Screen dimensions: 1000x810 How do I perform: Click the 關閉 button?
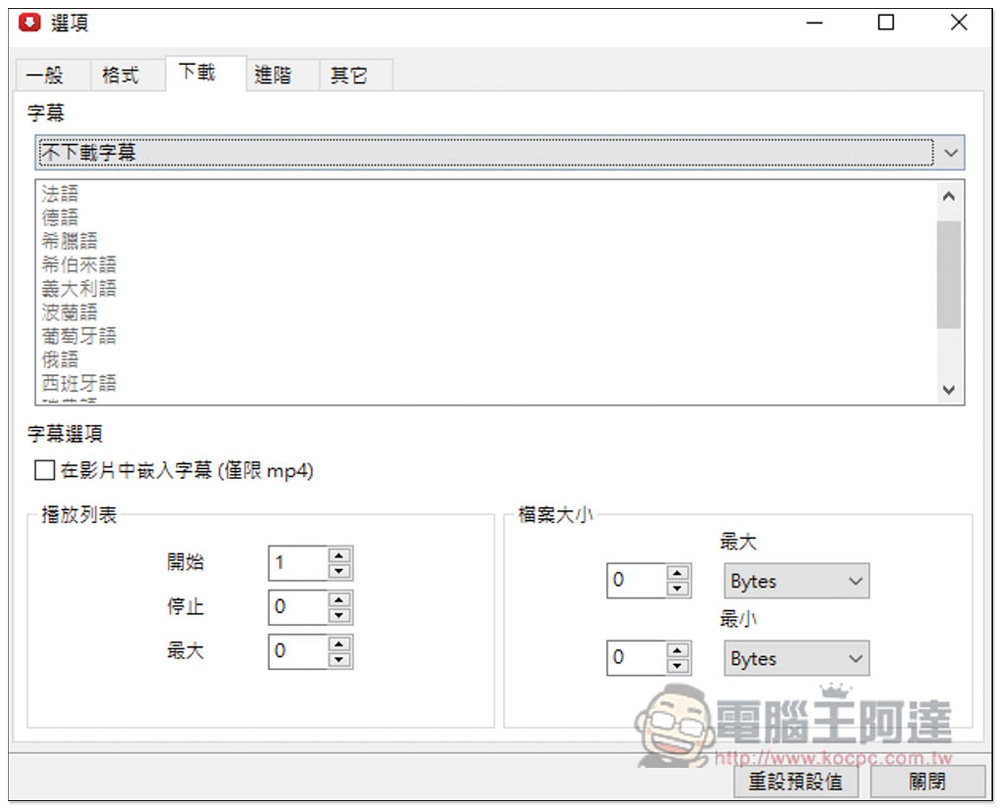(927, 781)
